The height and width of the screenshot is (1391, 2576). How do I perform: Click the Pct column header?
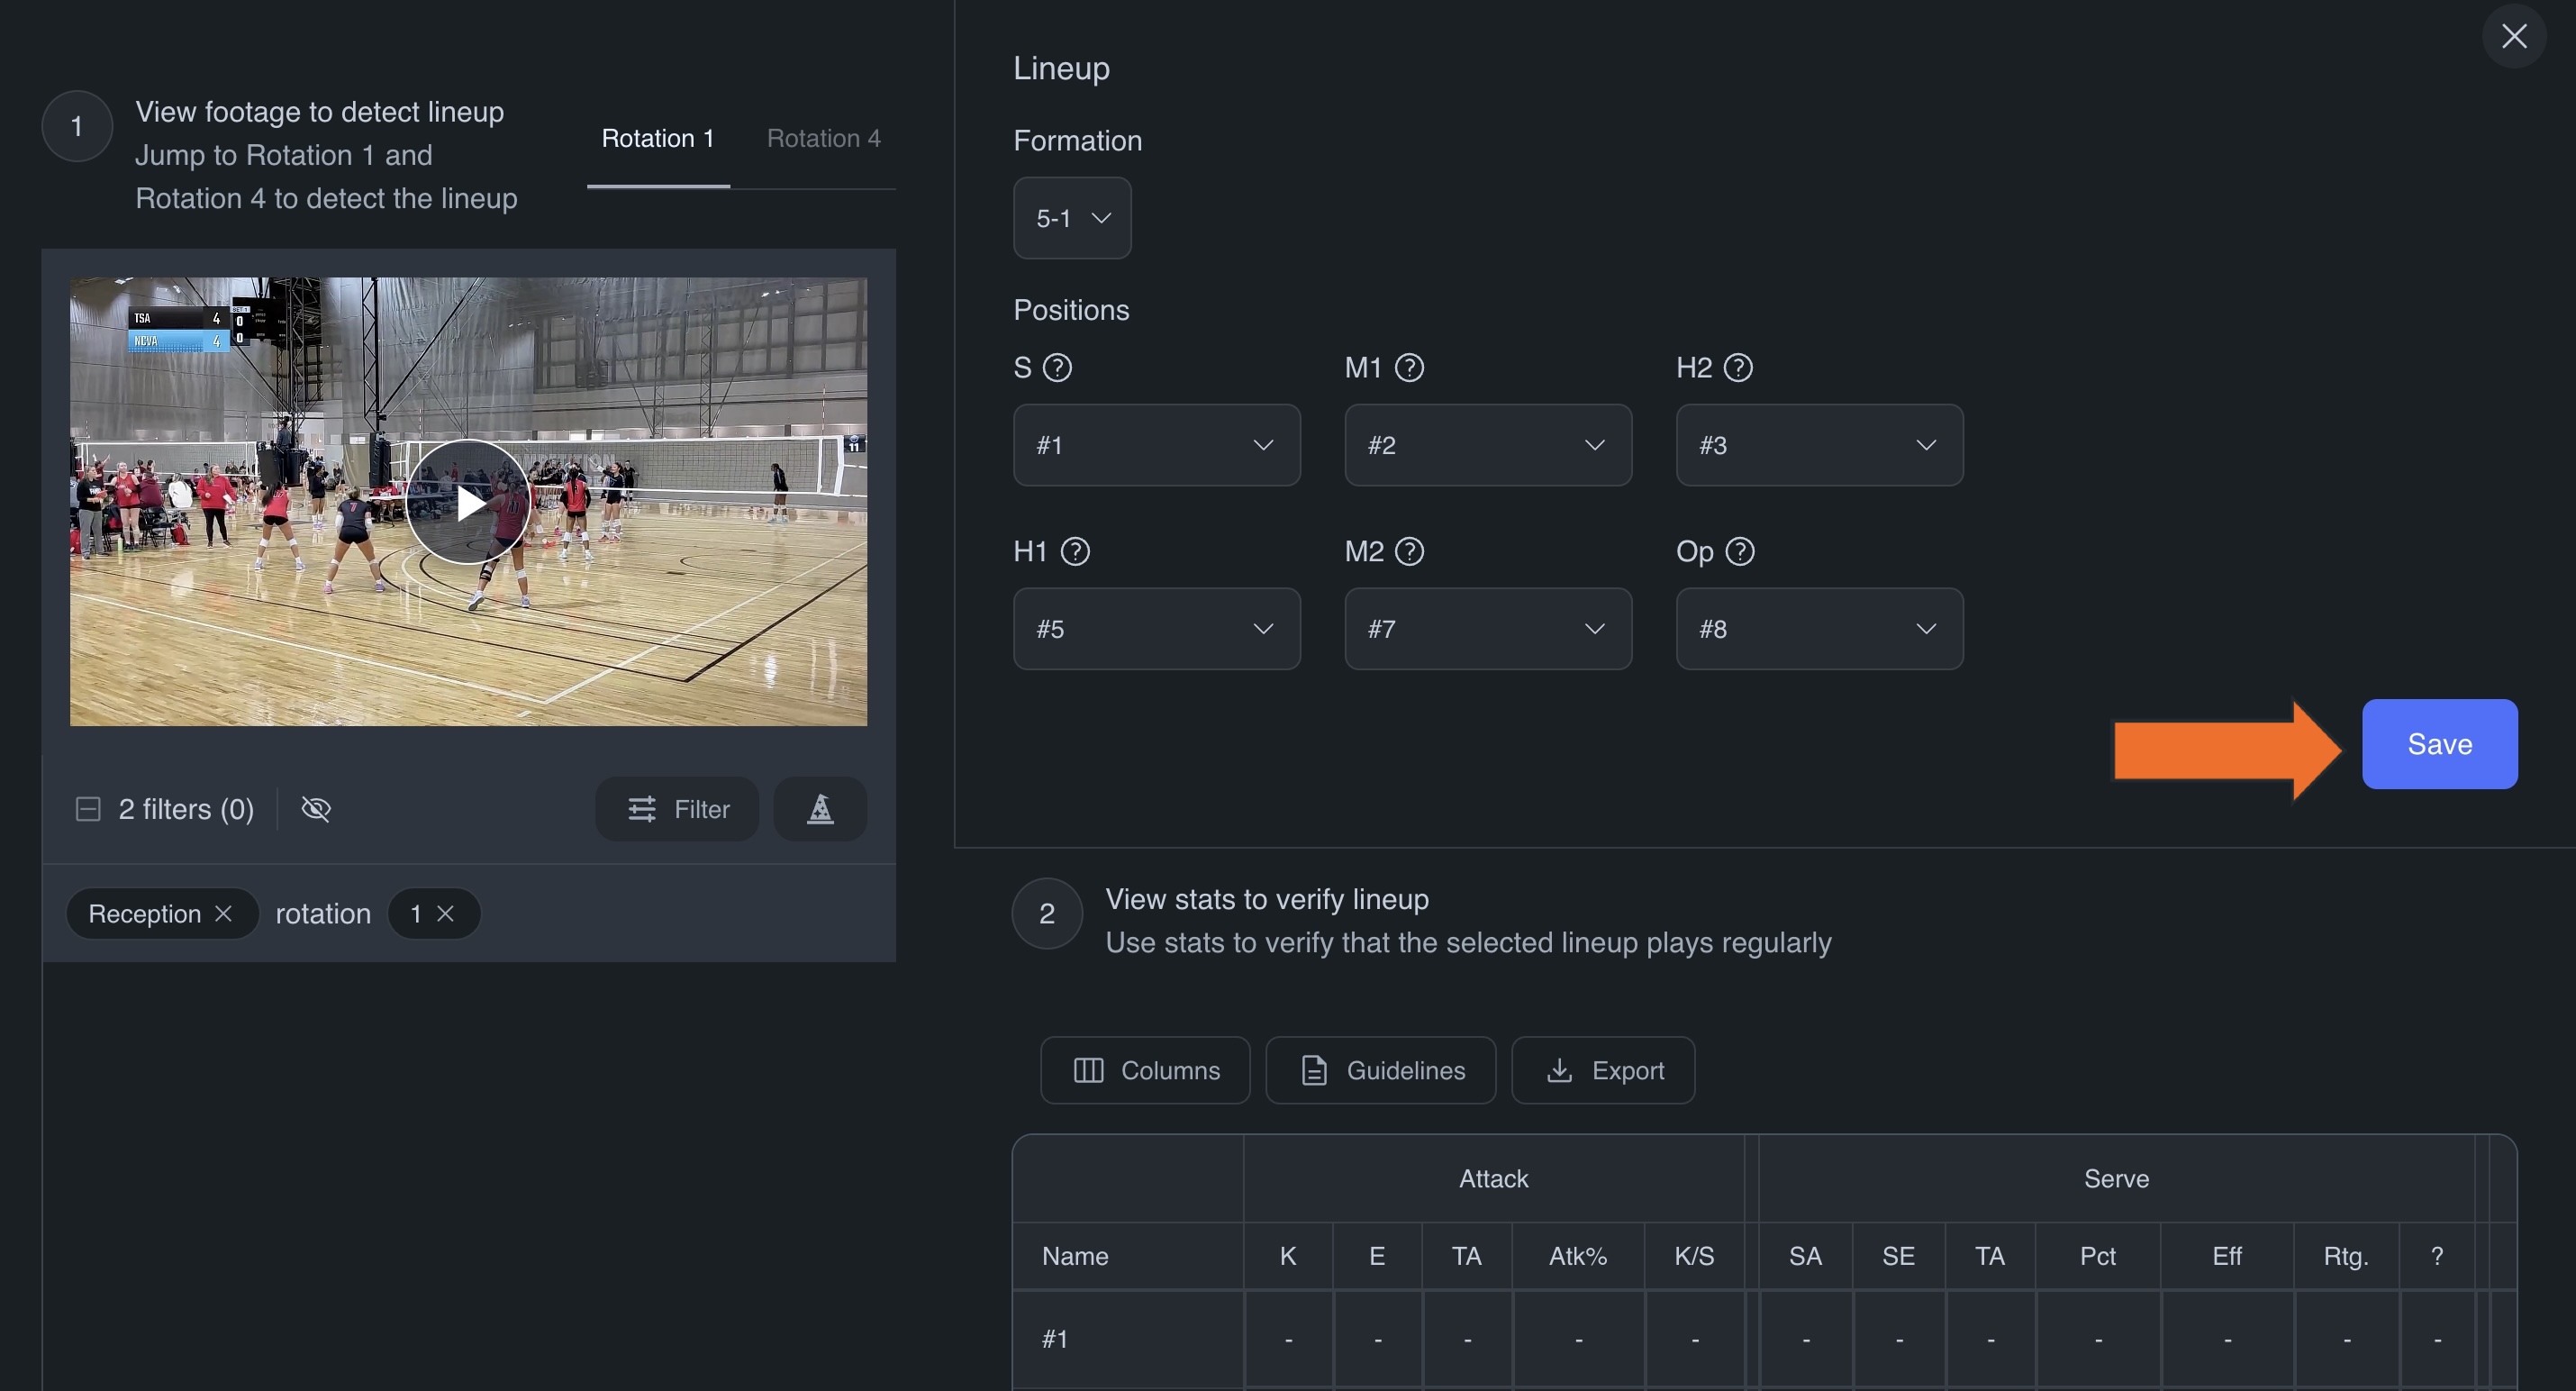click(2097, 1256)
